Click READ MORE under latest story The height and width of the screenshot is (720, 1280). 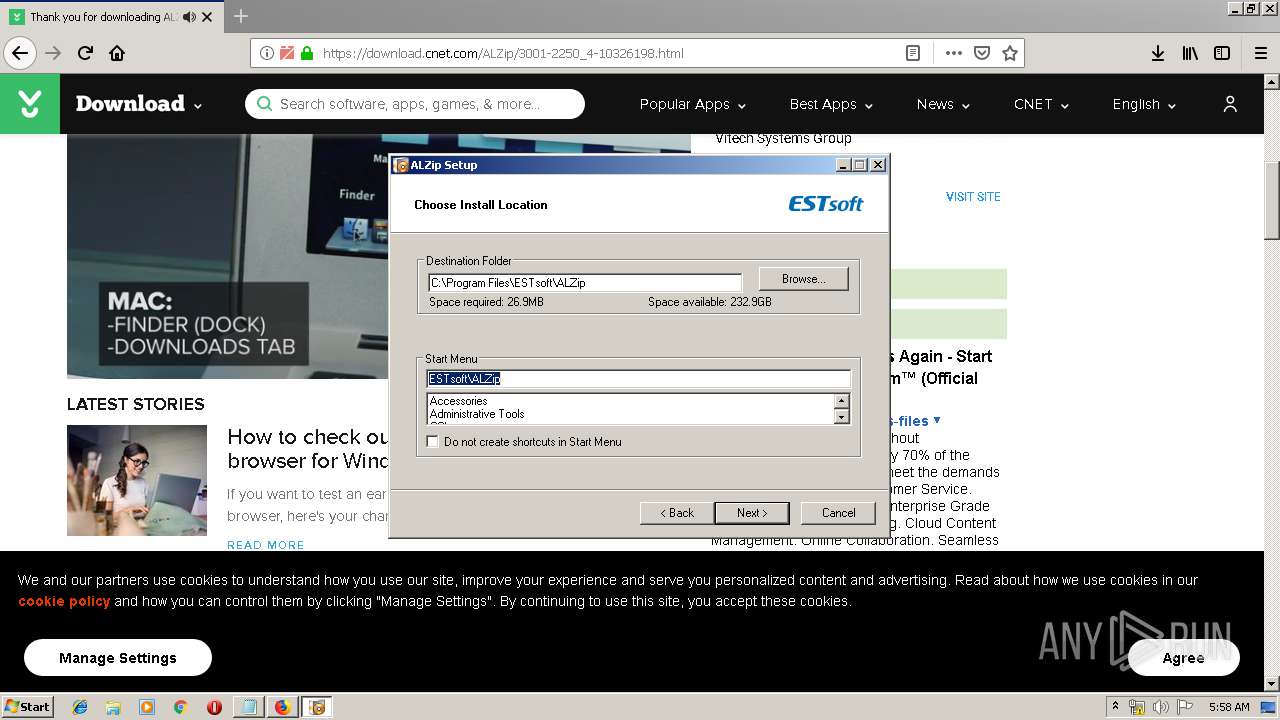pos(265,545)
